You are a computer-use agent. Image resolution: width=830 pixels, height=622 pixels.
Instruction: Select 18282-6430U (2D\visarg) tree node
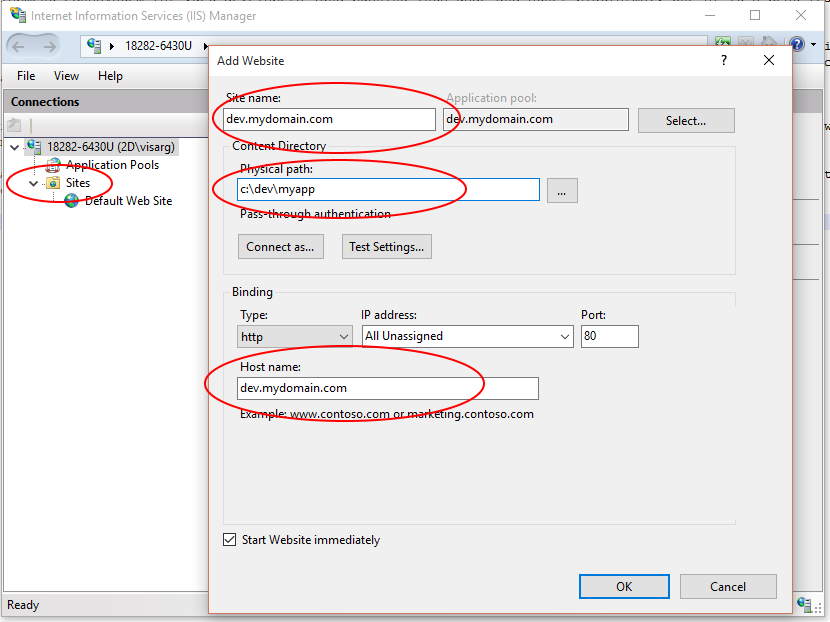tap(111, 147)
